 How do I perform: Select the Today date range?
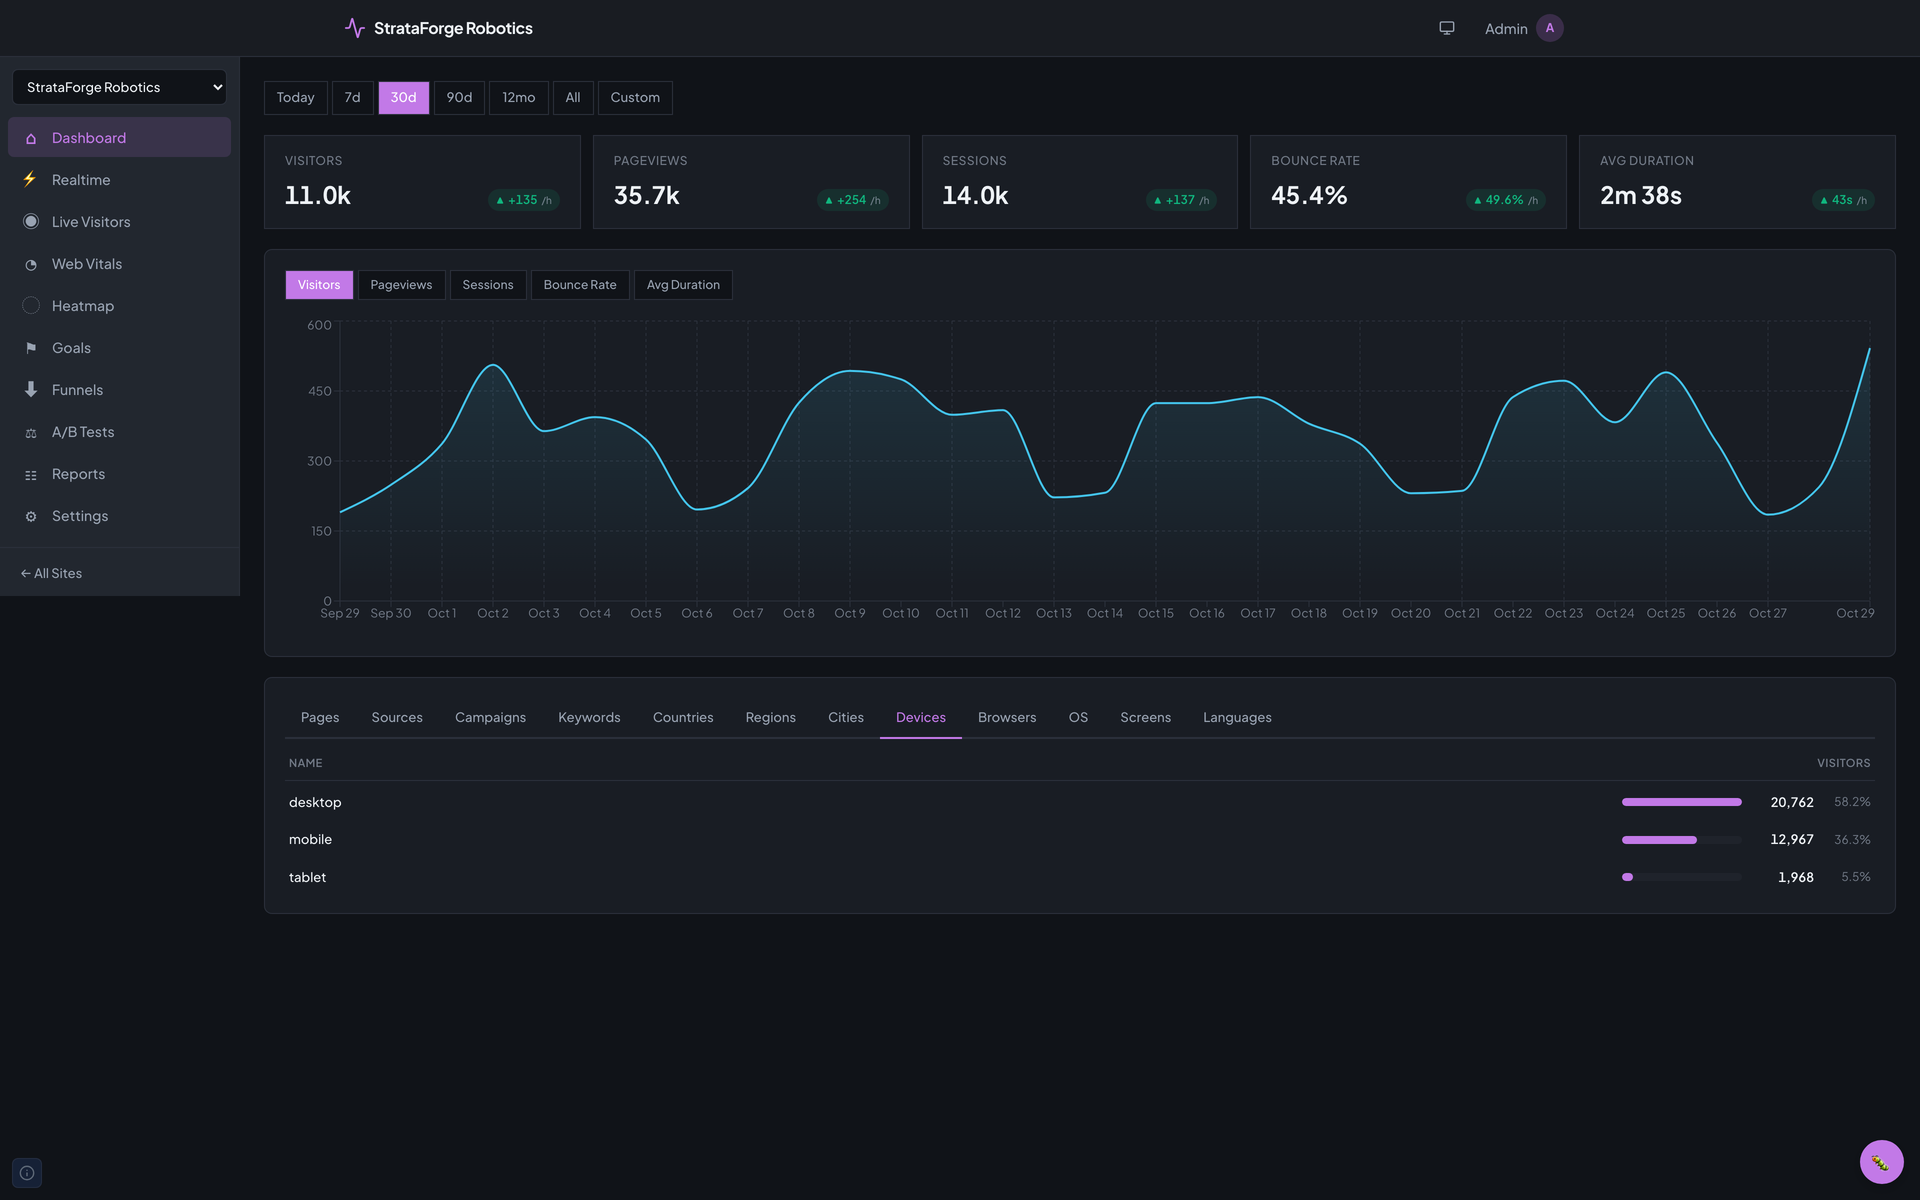[x=295, y=98]
